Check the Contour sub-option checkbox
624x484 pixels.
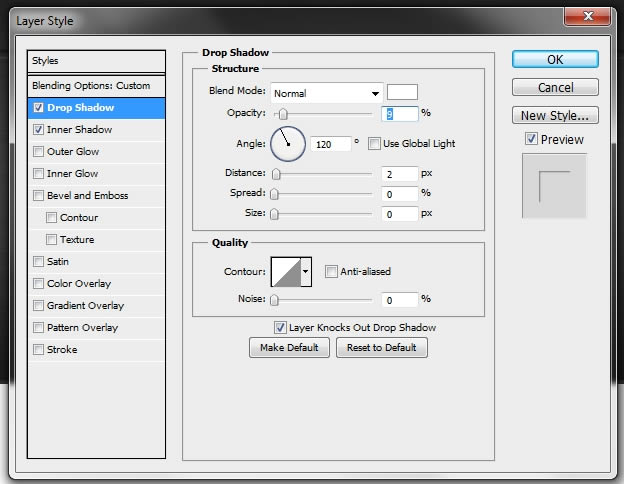coord(51,217)
